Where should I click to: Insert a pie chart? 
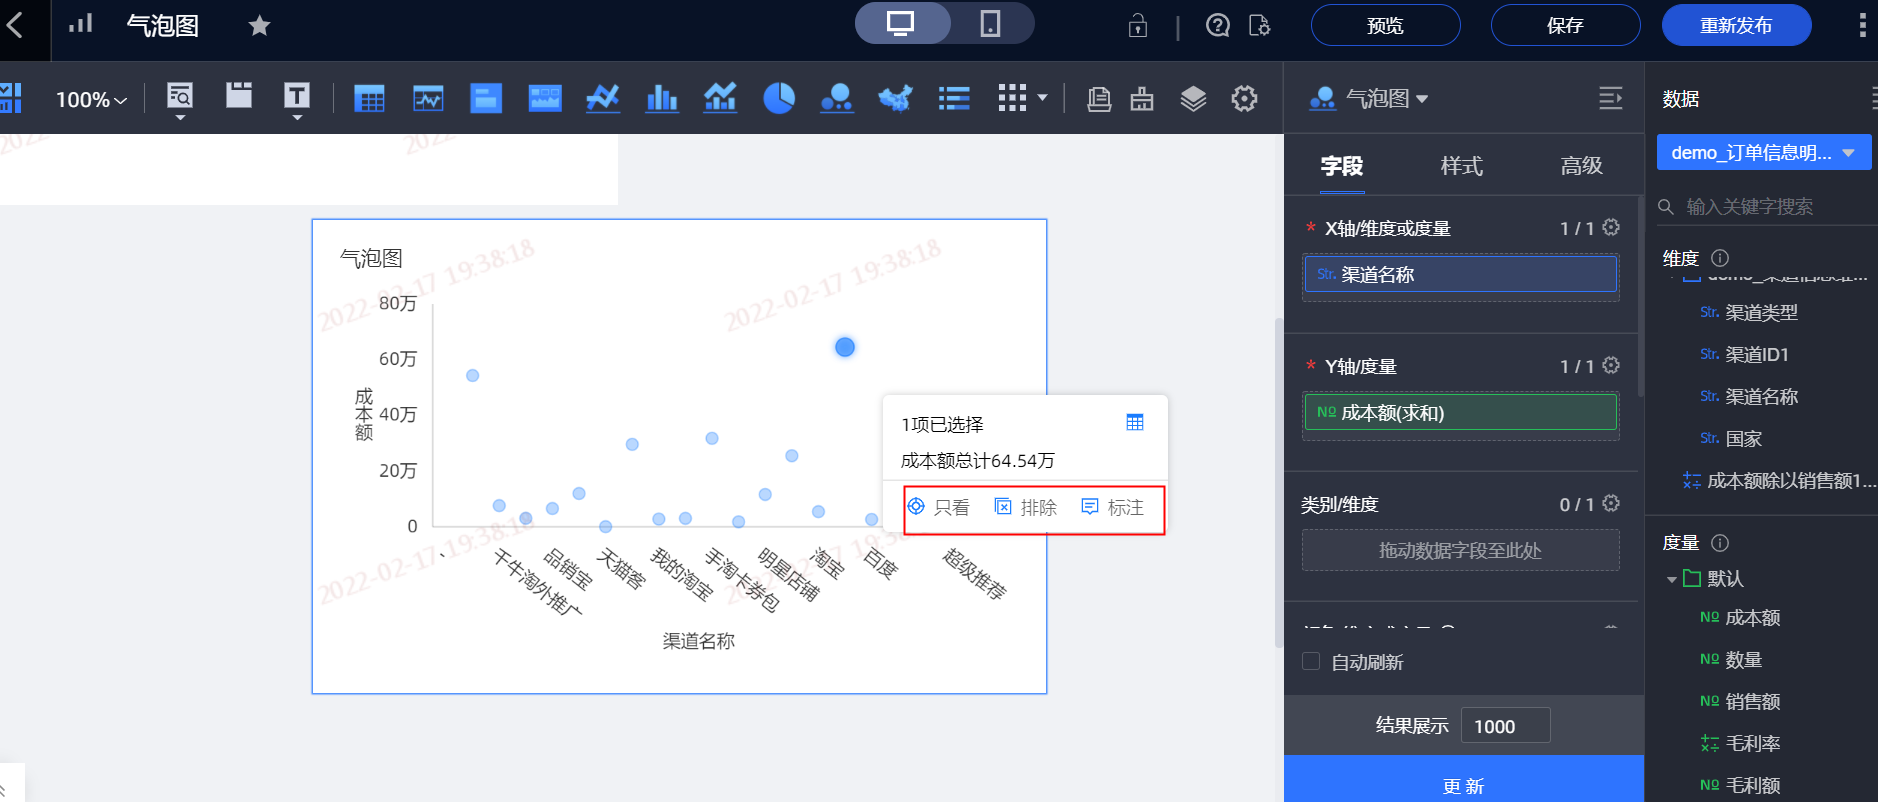(779, 98)
